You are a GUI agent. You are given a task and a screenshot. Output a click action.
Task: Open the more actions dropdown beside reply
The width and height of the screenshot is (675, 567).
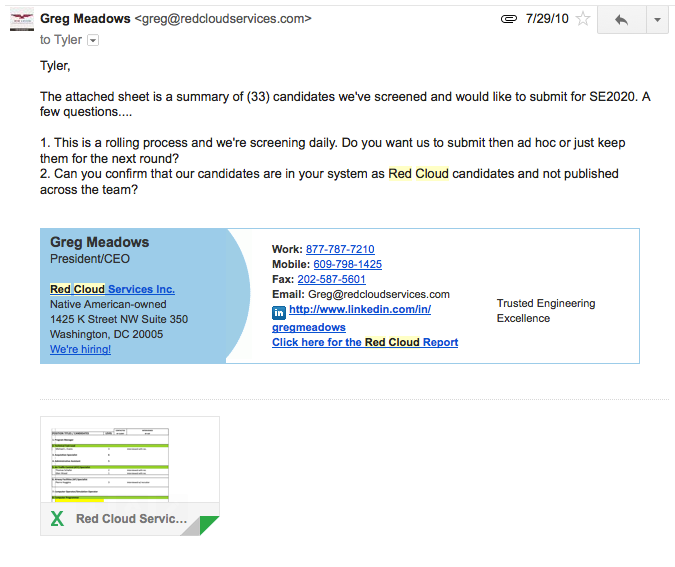coord(657,20)
